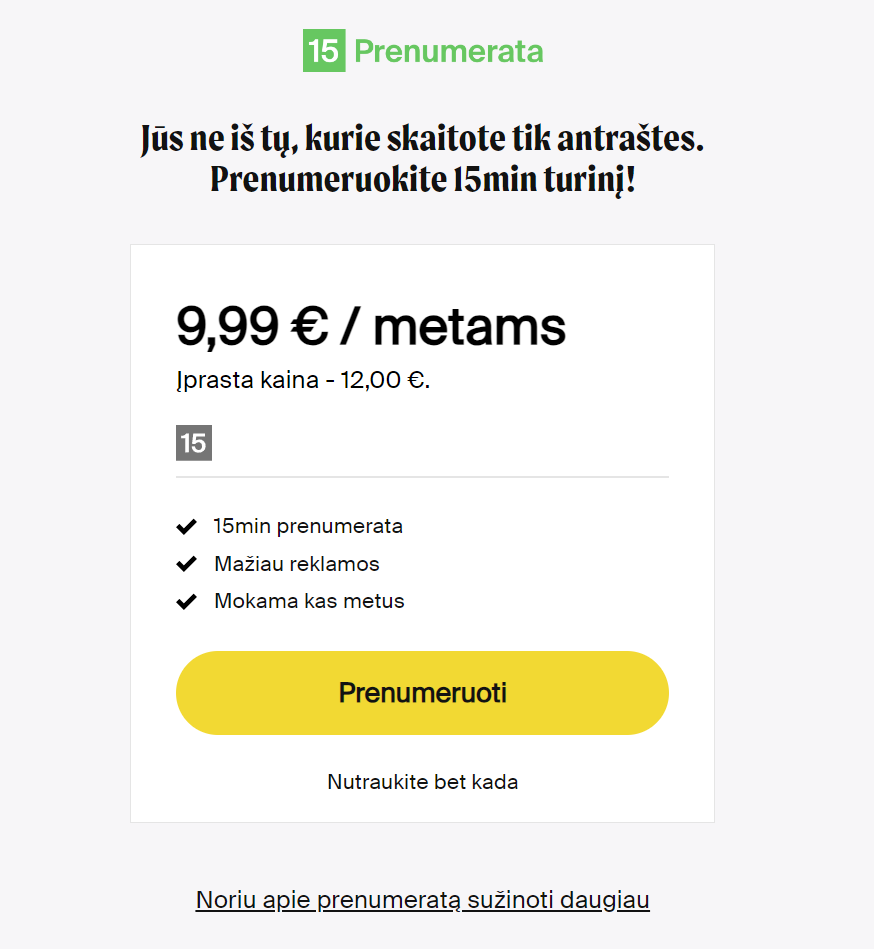This screenshot has height=949, width=874.
Task: Select the 15min prenumerata feature text
Action: pos(308,527)
